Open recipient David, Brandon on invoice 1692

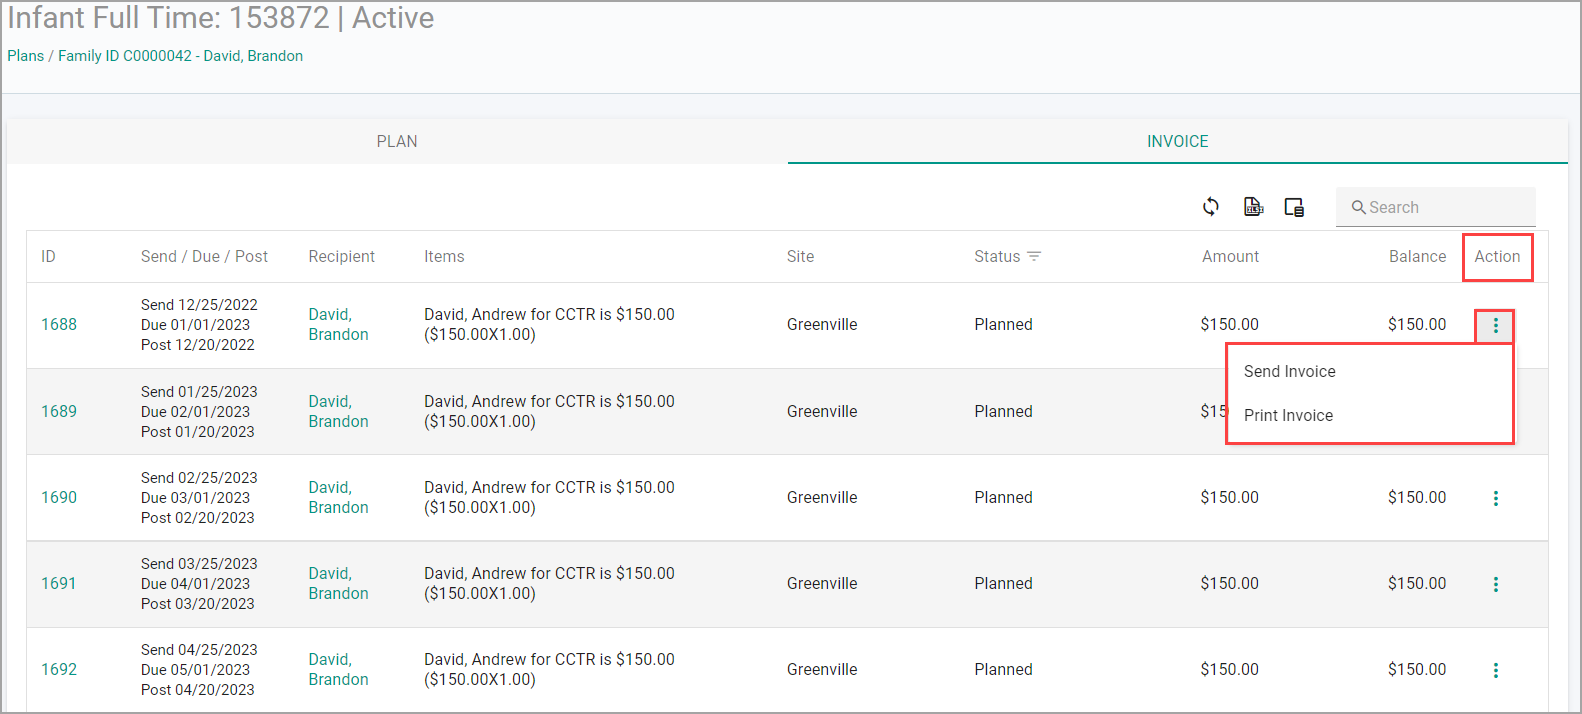(339, 669)
